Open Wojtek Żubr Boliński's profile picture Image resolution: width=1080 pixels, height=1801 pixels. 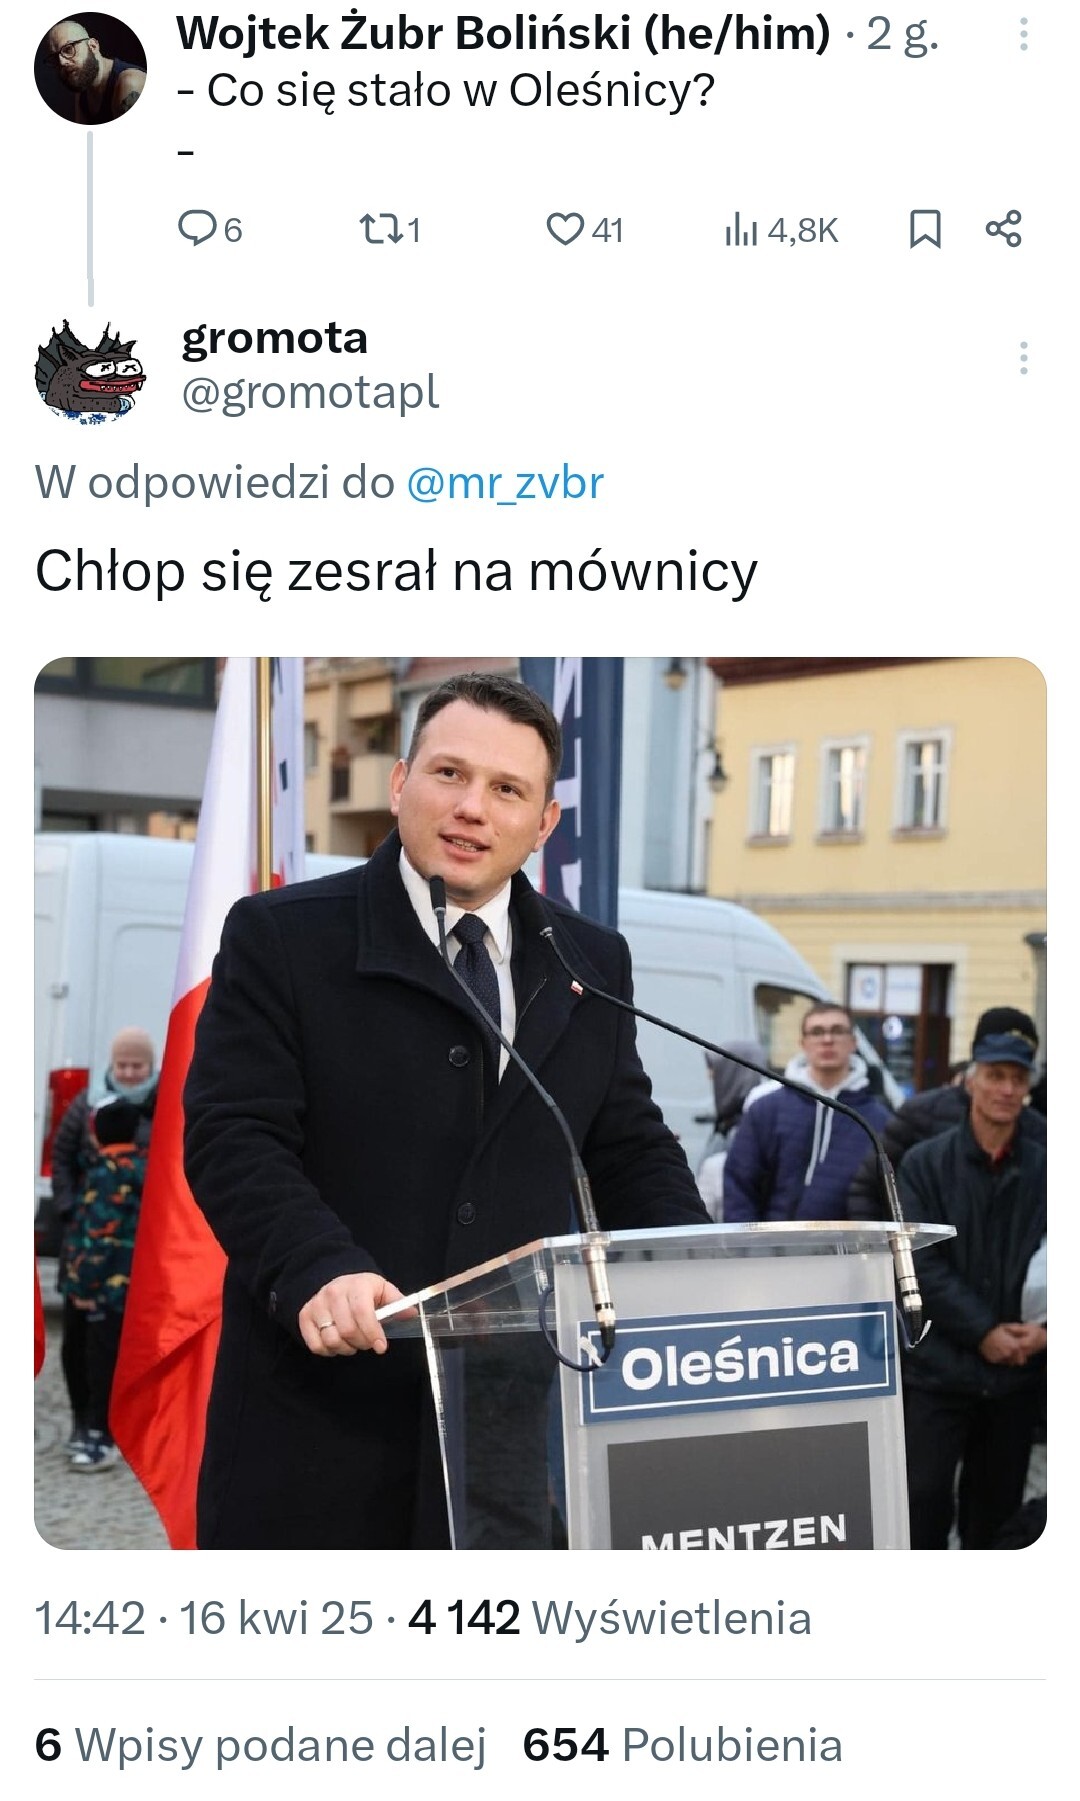click(x=90, y=69)
